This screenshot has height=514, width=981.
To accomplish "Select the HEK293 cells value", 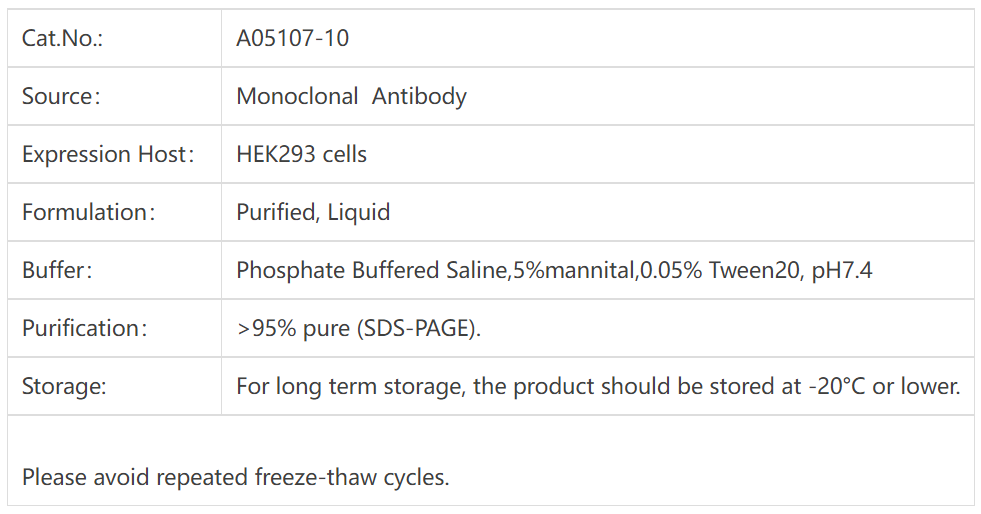I will tap(301, 155).
